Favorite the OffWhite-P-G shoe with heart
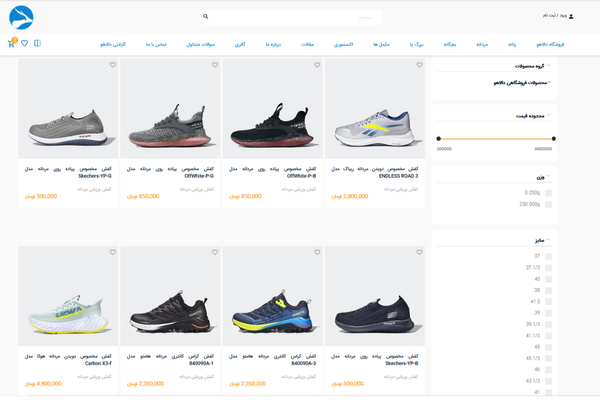 click(x=215, y=65)
